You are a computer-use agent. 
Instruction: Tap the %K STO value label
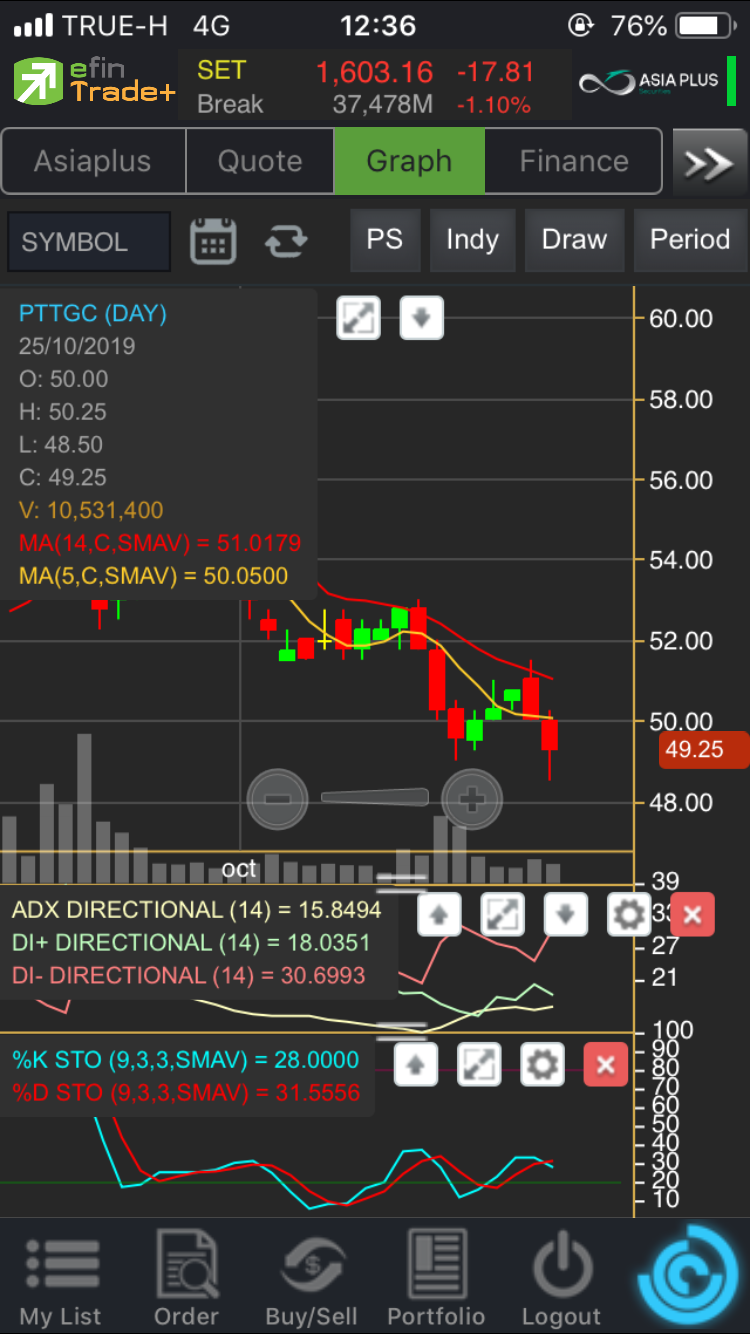tap(185, 1060)
